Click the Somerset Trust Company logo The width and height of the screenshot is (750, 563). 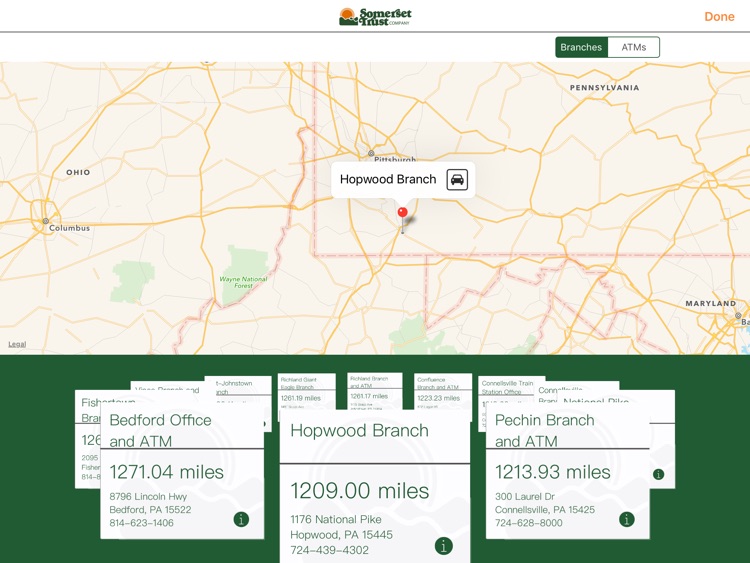click(x=375, y=16)
